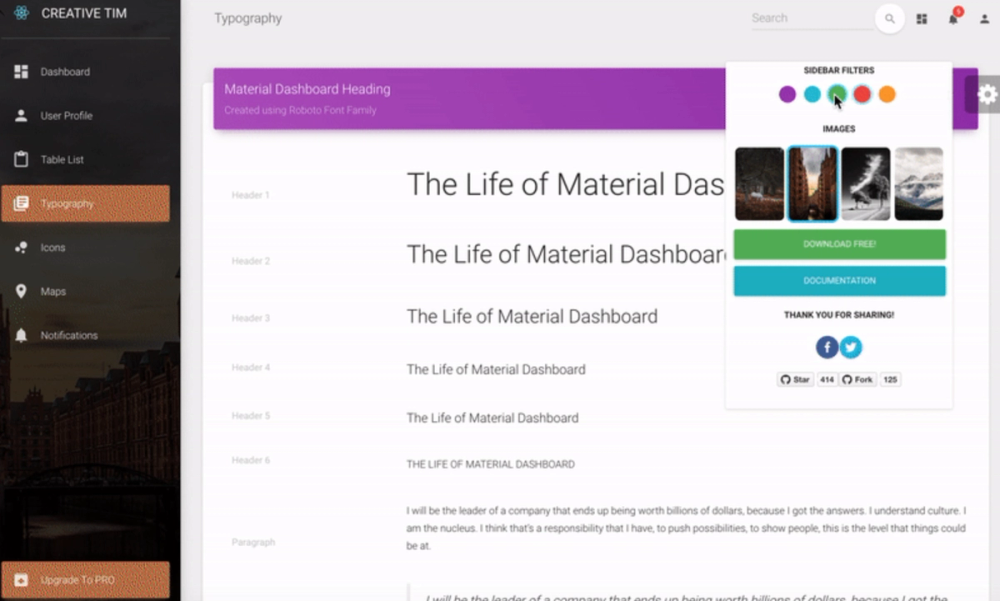The image size is (1000, 601).
Task: Click the Upgrade To PRO icon
Action: (x=21, y=580)
